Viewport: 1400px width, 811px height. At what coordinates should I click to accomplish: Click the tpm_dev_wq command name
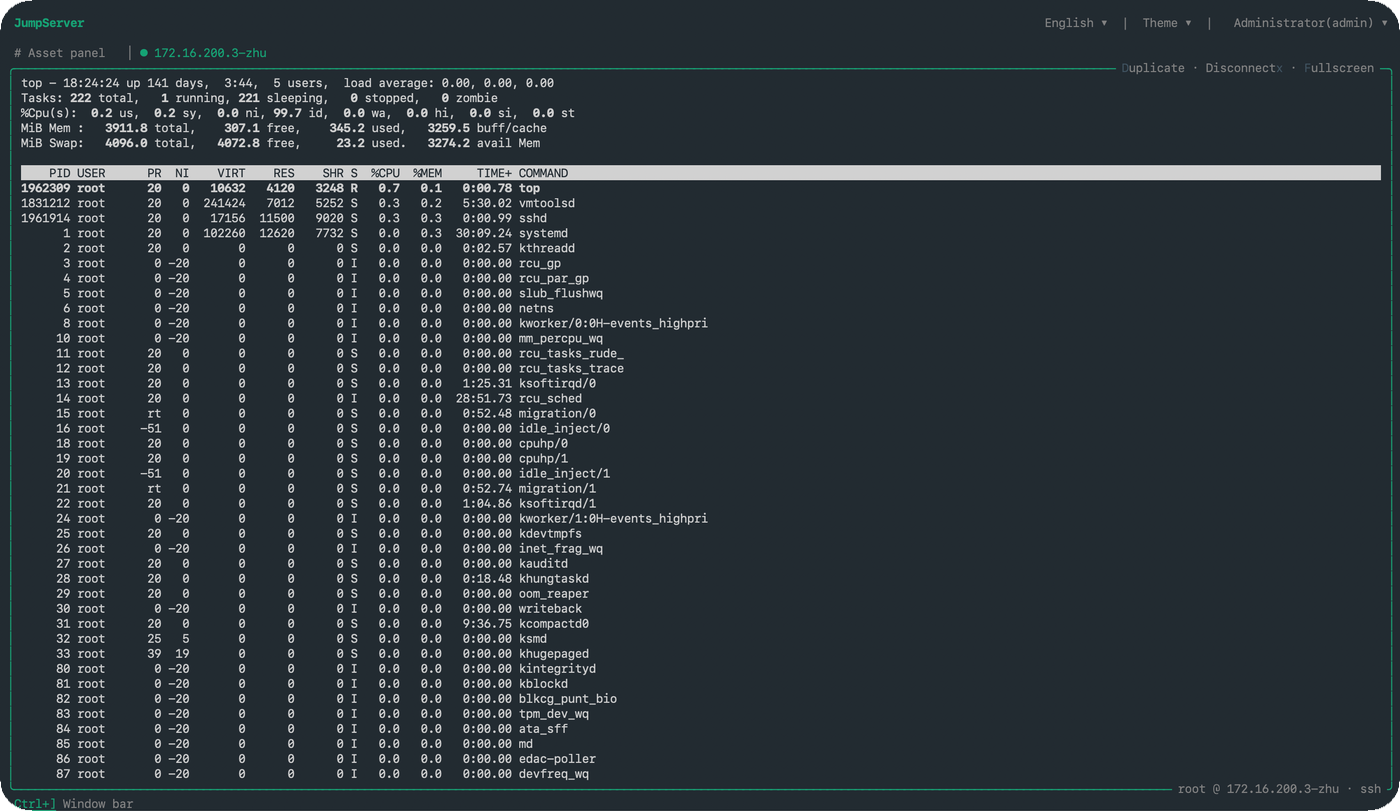(553, 713)
